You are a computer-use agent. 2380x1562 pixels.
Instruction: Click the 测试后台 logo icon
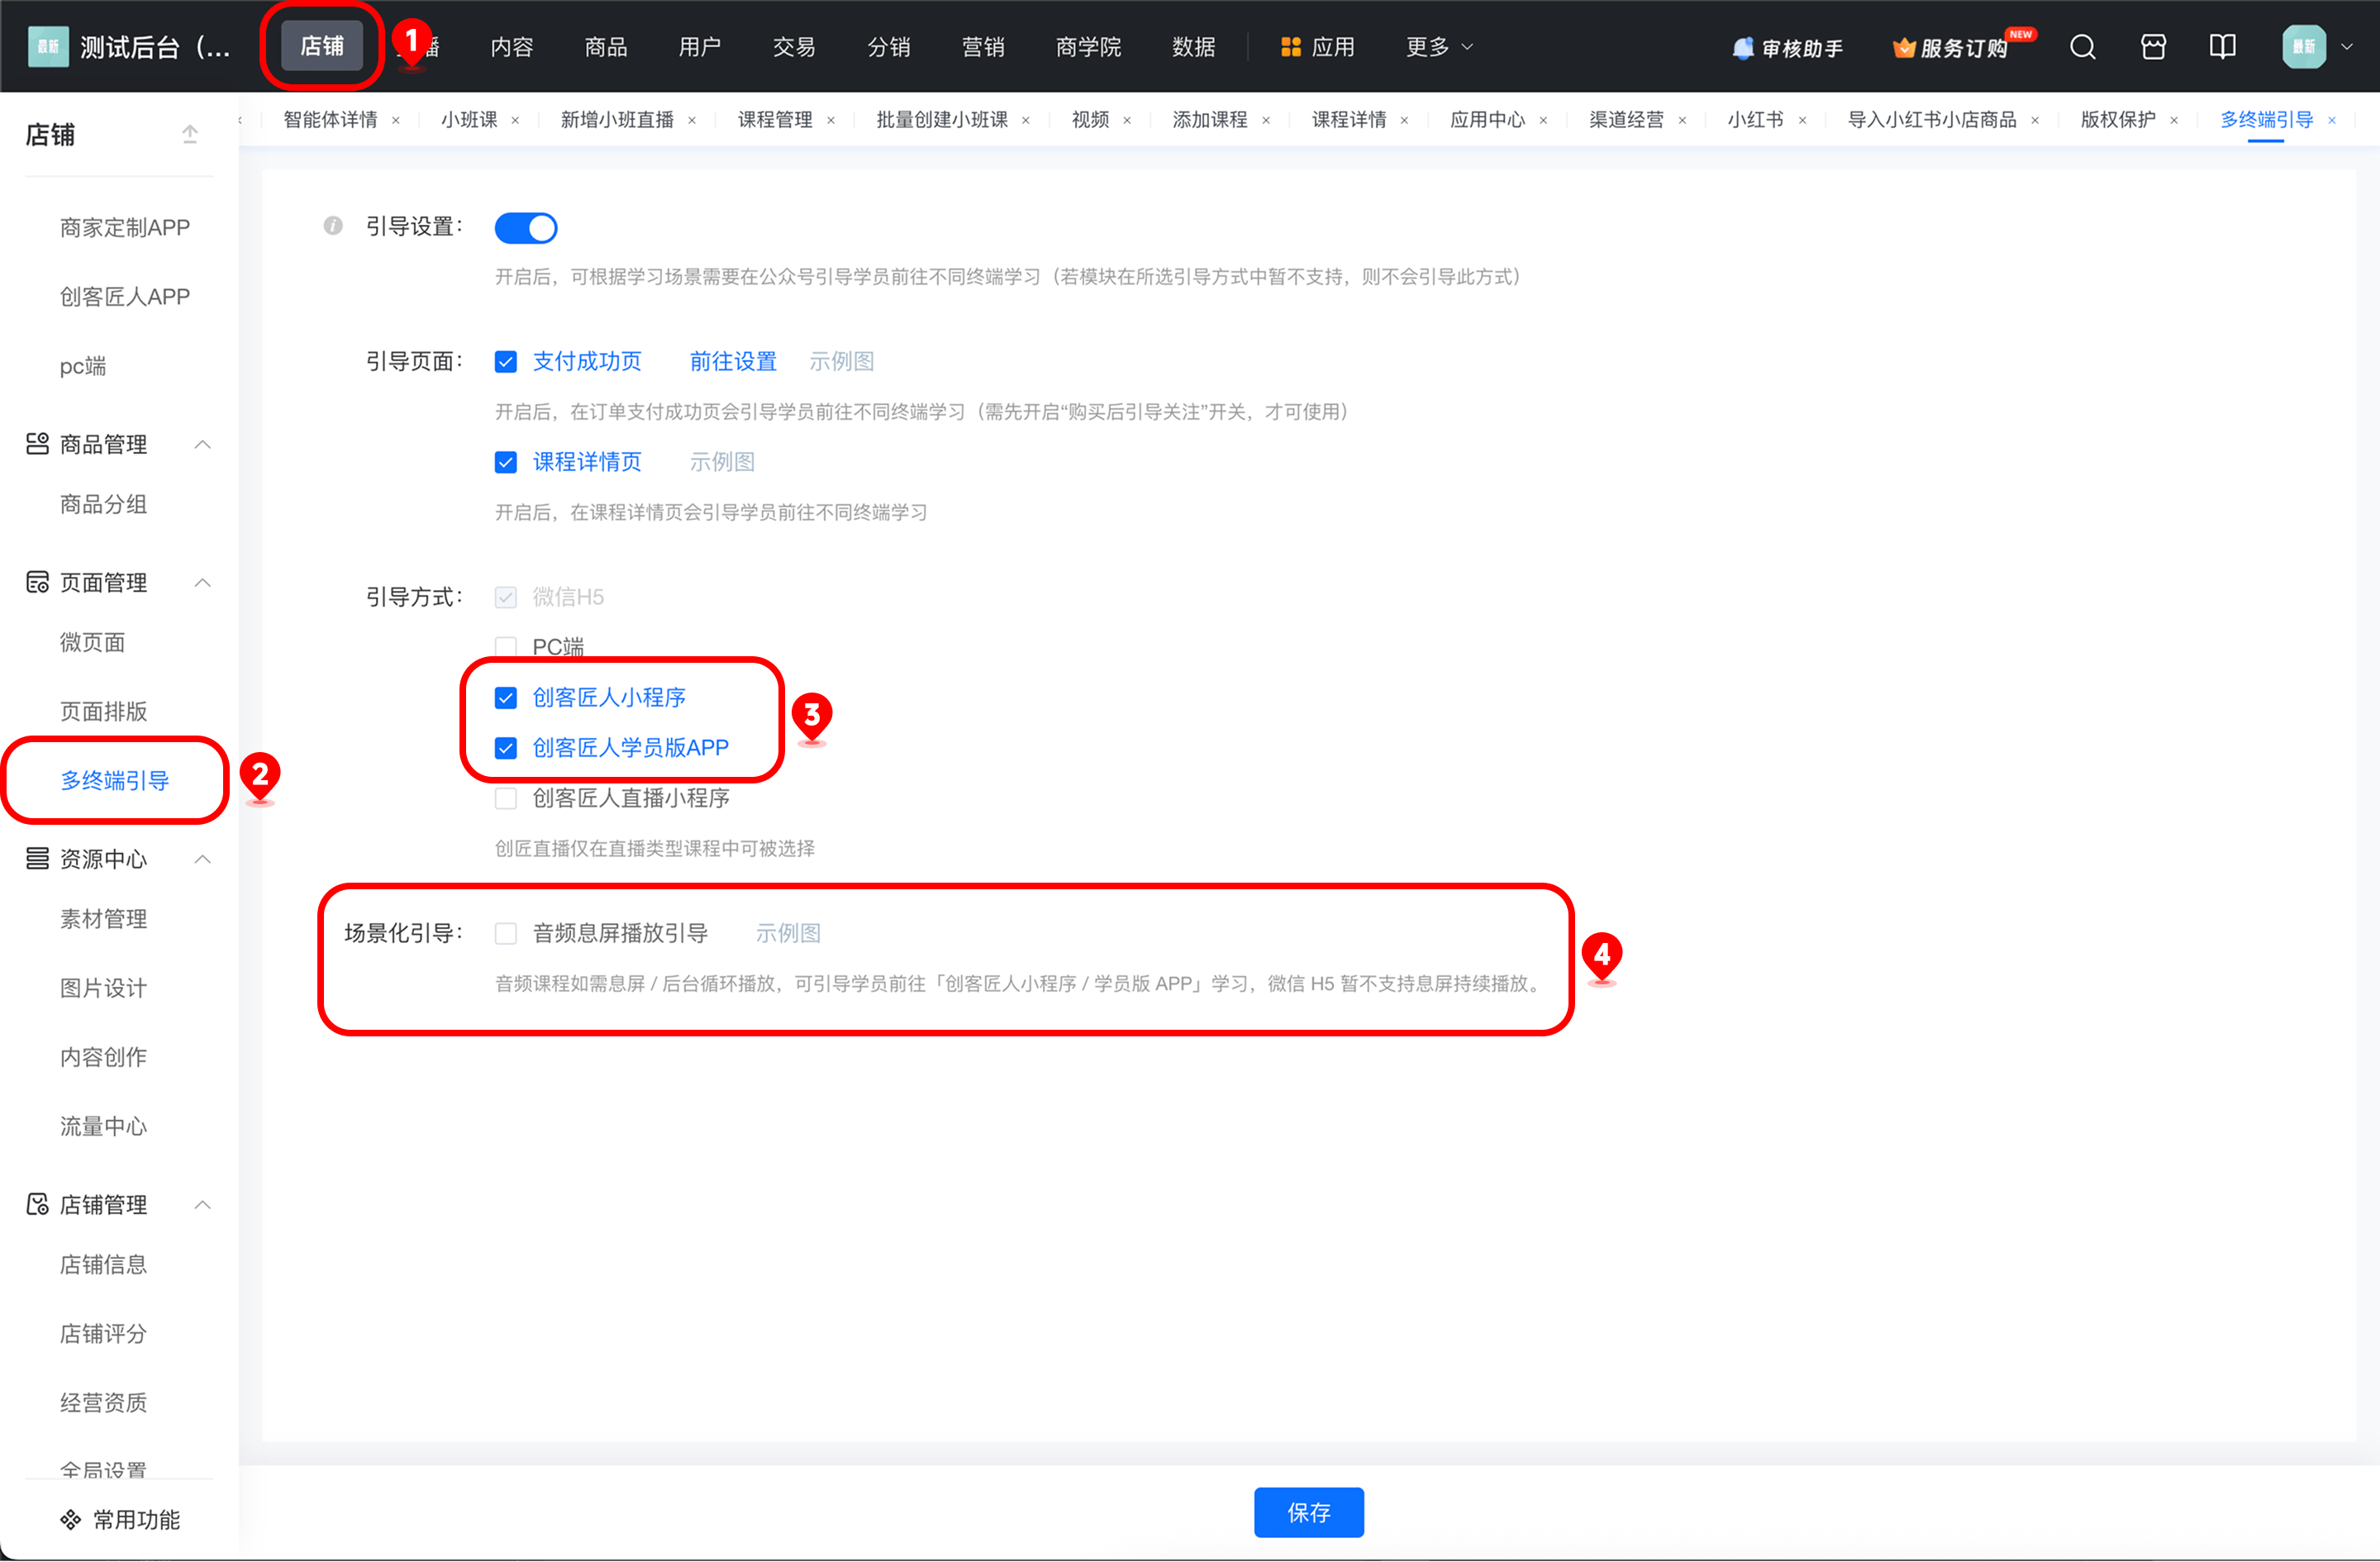[x=48, y=47]
